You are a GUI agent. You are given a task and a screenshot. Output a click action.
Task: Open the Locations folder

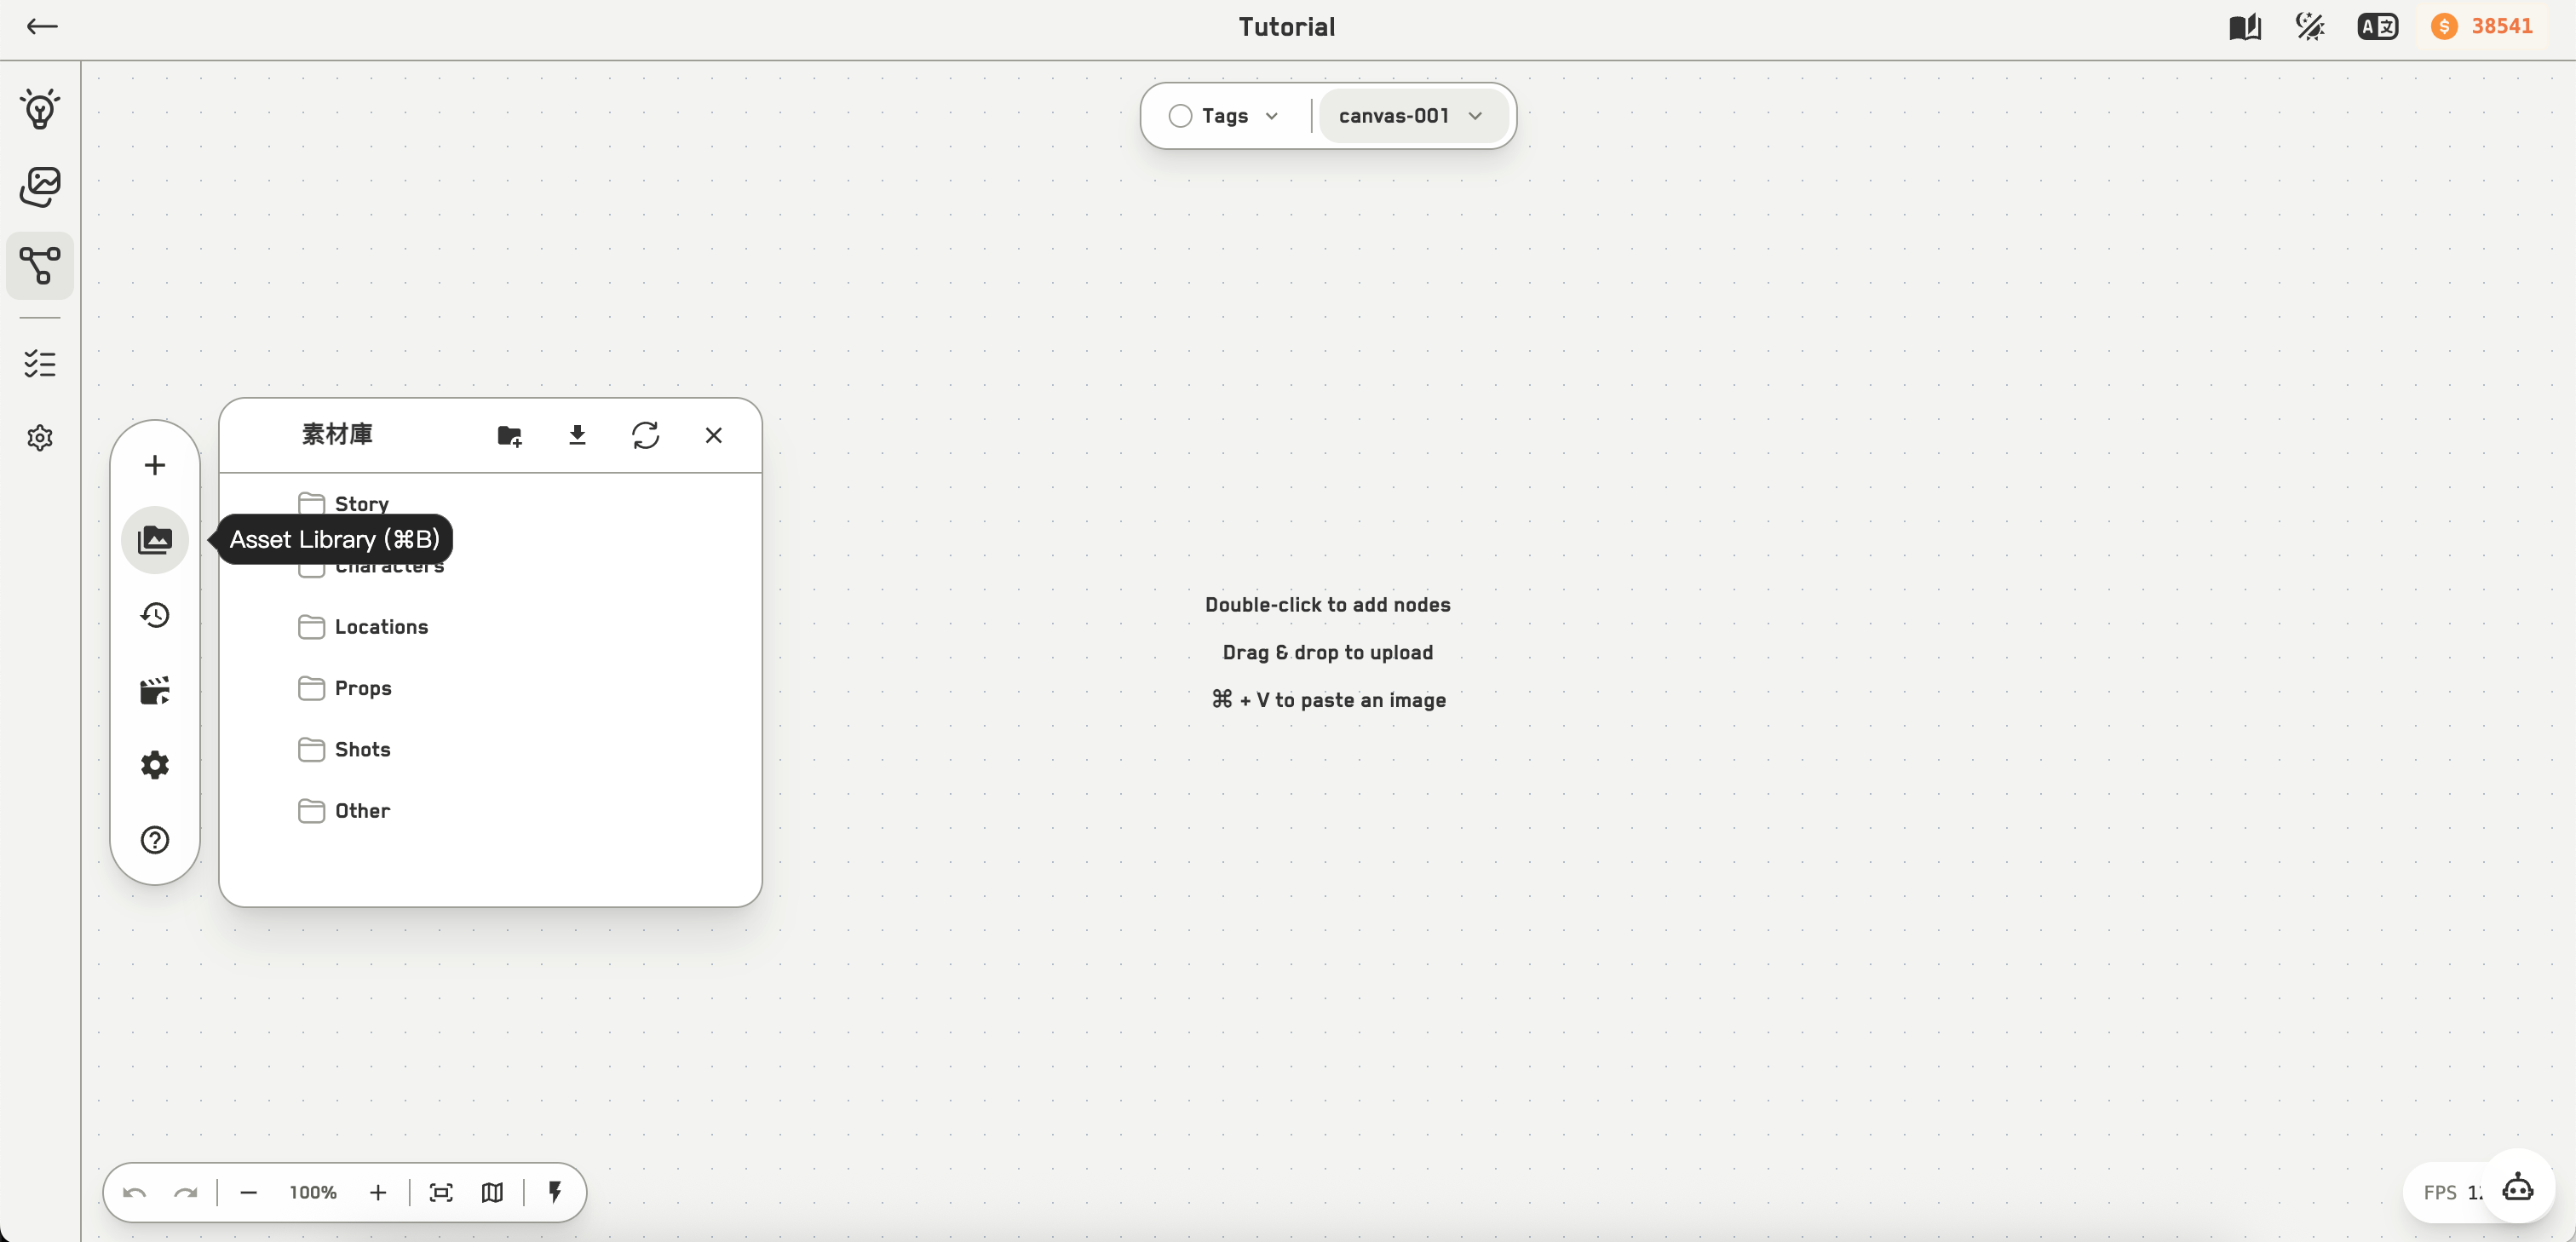[364, 627]
